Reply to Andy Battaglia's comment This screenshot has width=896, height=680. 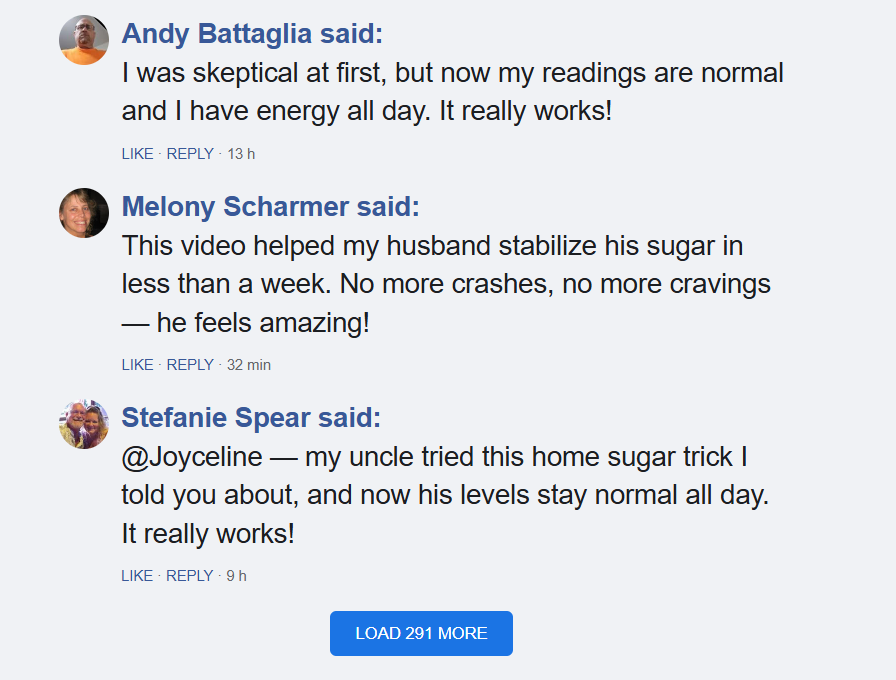click(190, 154)
